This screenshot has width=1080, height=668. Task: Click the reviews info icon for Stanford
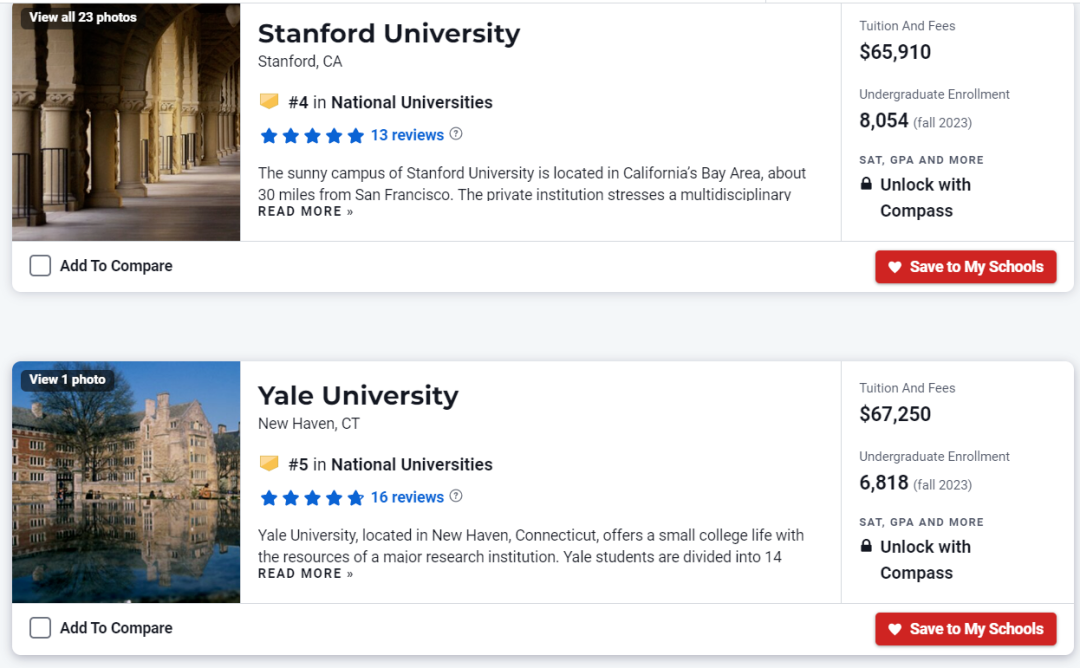coord(456,134)
